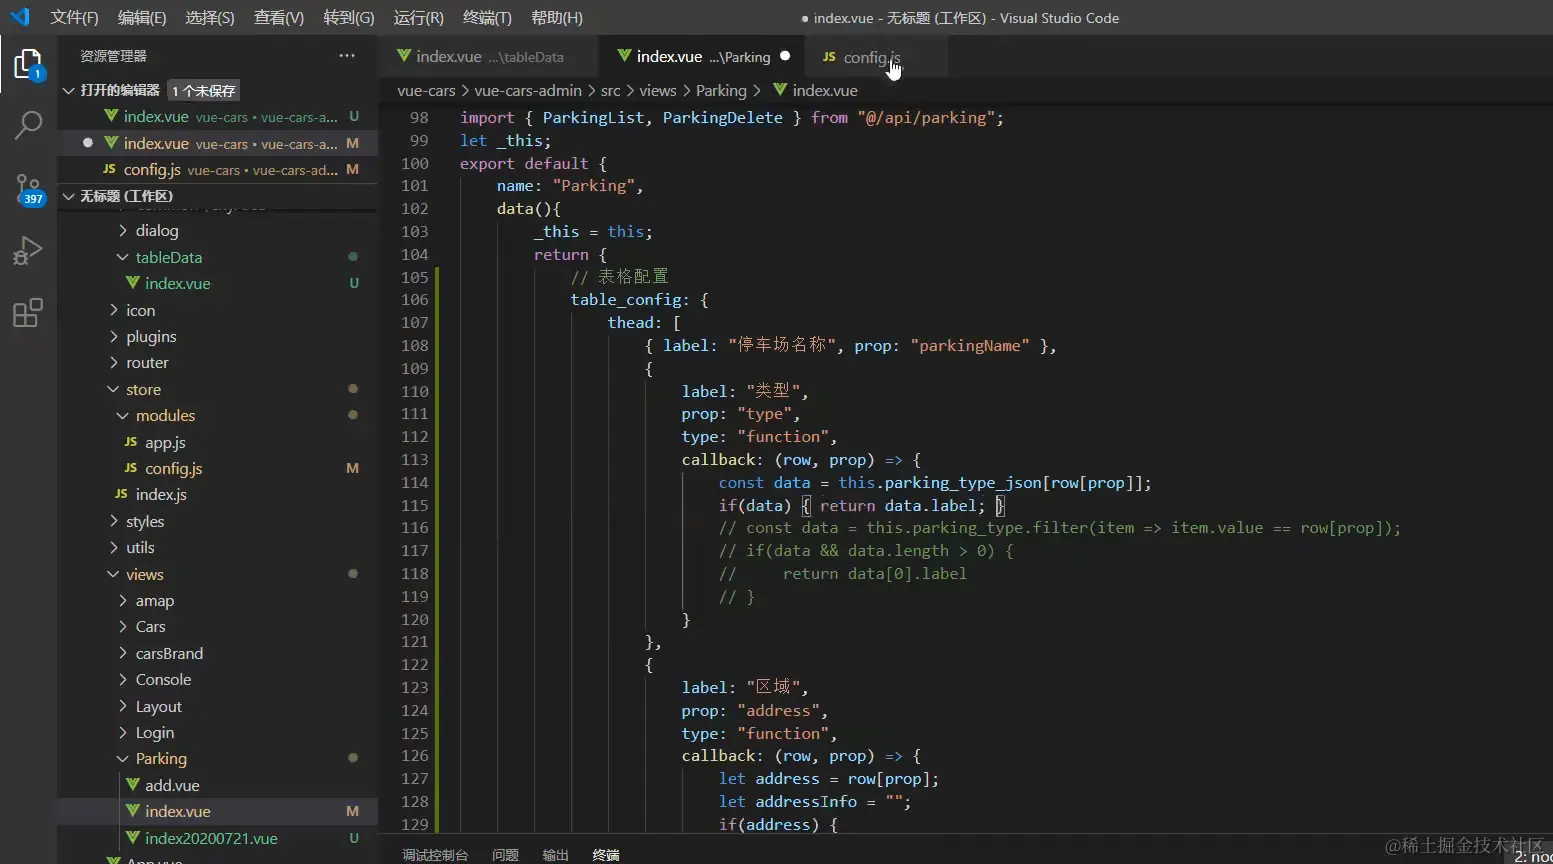Open the 转到(G) menu
Screen dimensions: 1553x864
pos(349,18)
